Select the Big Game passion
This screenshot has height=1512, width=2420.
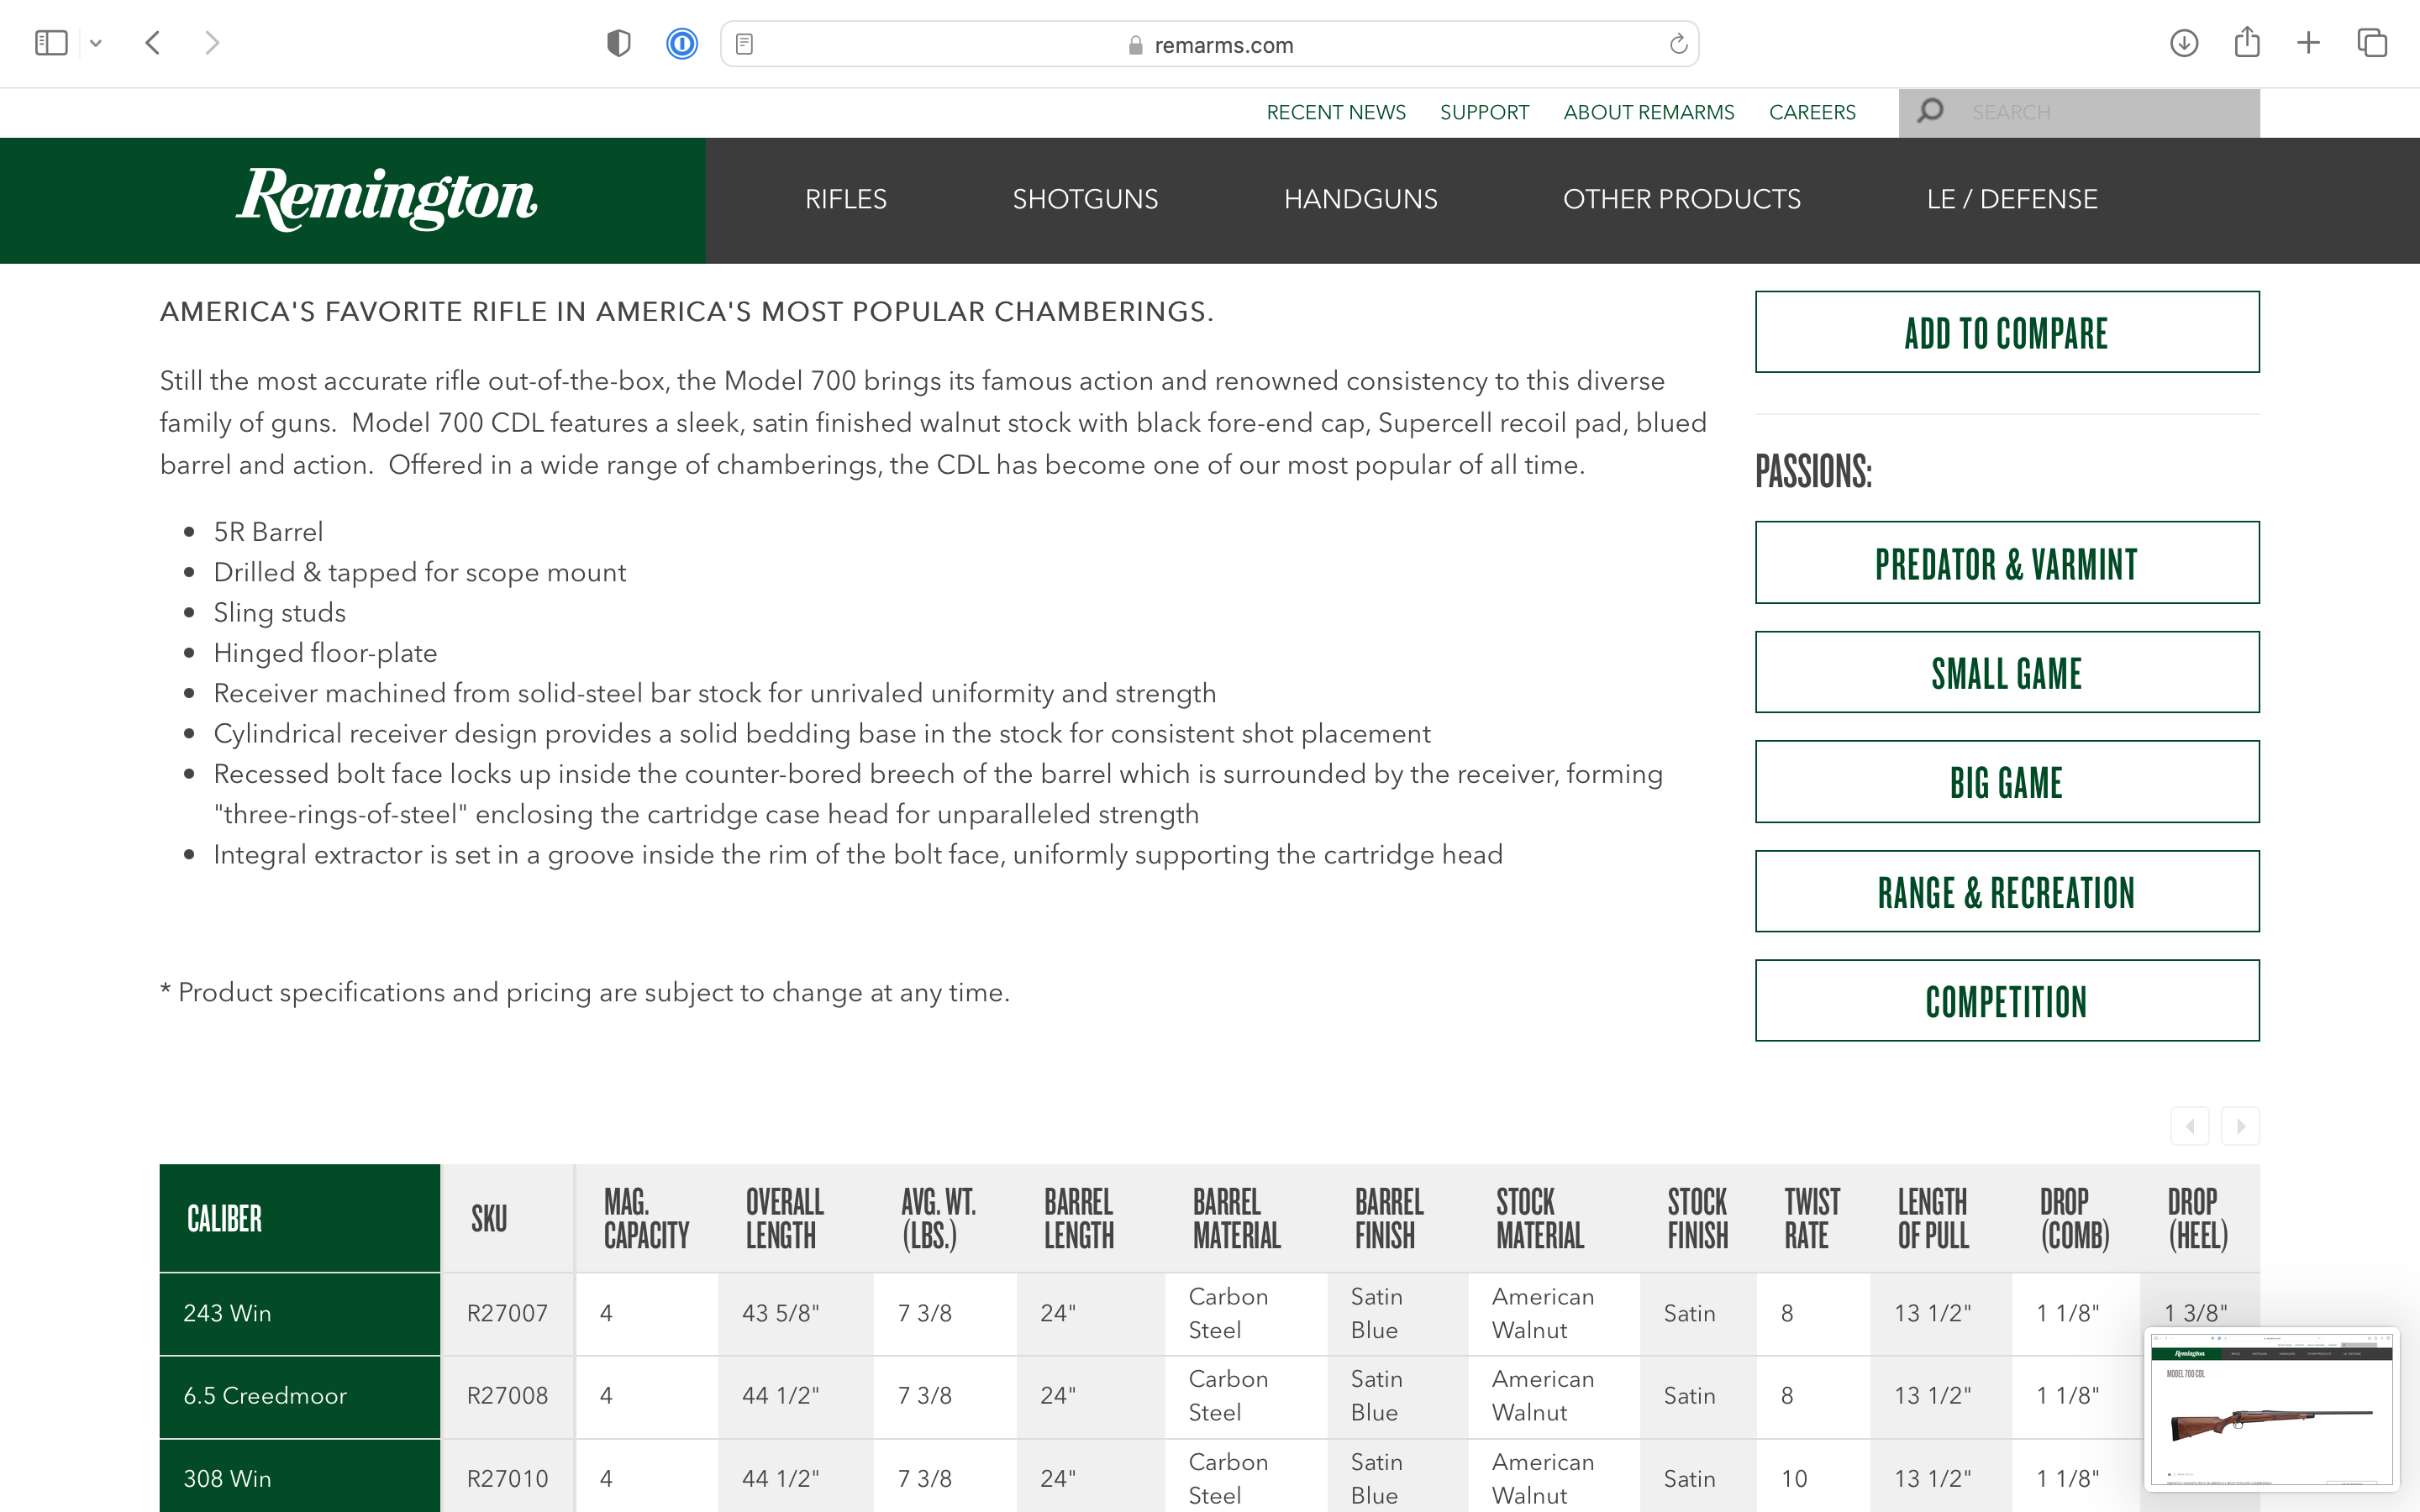coord(2007,782)
